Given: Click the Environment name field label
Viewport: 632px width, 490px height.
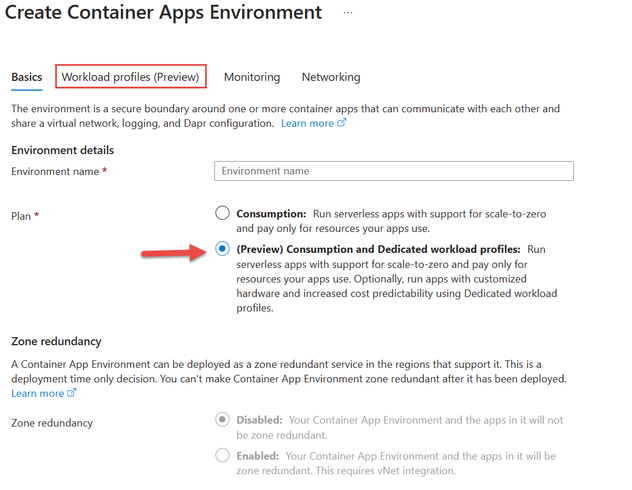Looking at the screenshot, I should coord(55,171).
